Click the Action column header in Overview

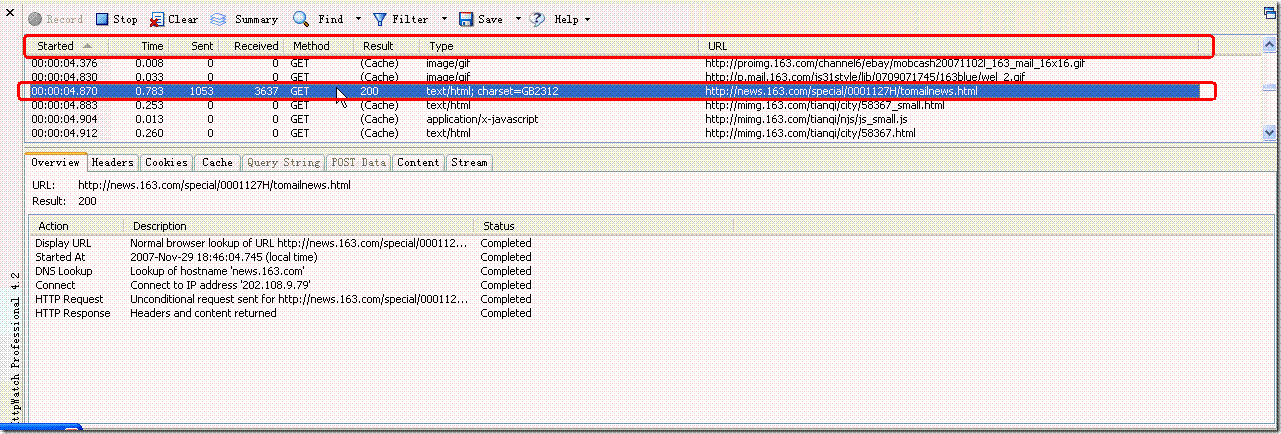[x=76, y=226]
